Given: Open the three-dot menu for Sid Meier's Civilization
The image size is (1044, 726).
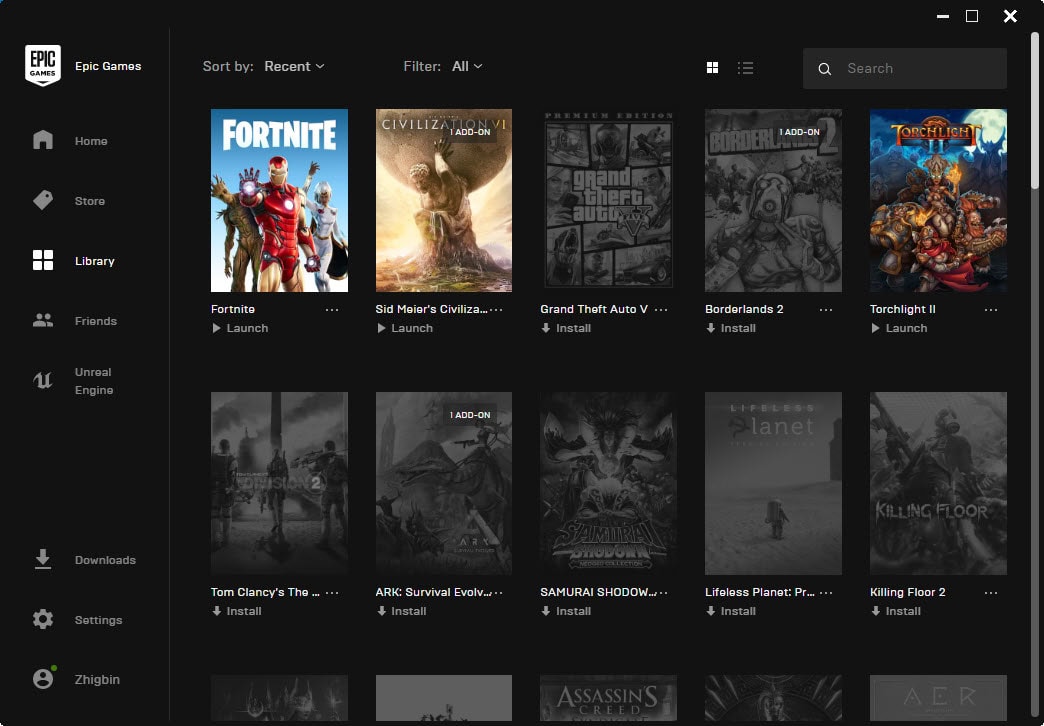Looking at the screenshot, I should 496,310.
